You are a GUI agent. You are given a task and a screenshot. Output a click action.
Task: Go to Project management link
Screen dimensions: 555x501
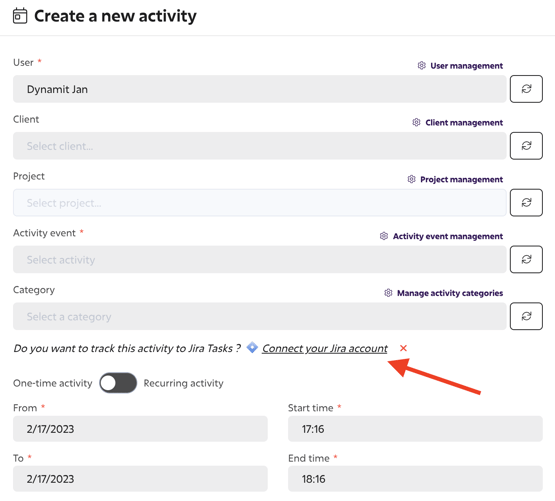click(461, 180)
